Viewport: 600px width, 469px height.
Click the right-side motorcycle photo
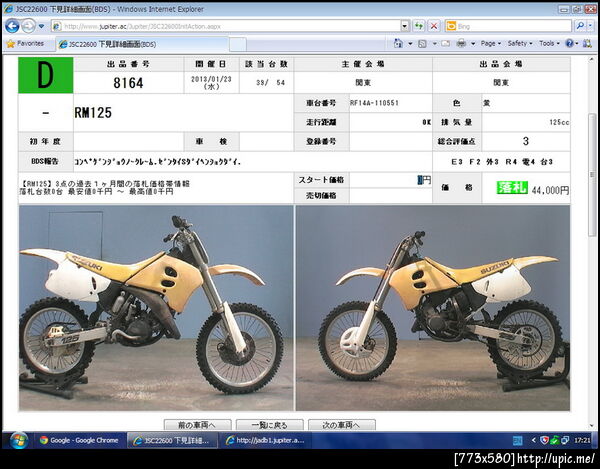click(433, 308)
